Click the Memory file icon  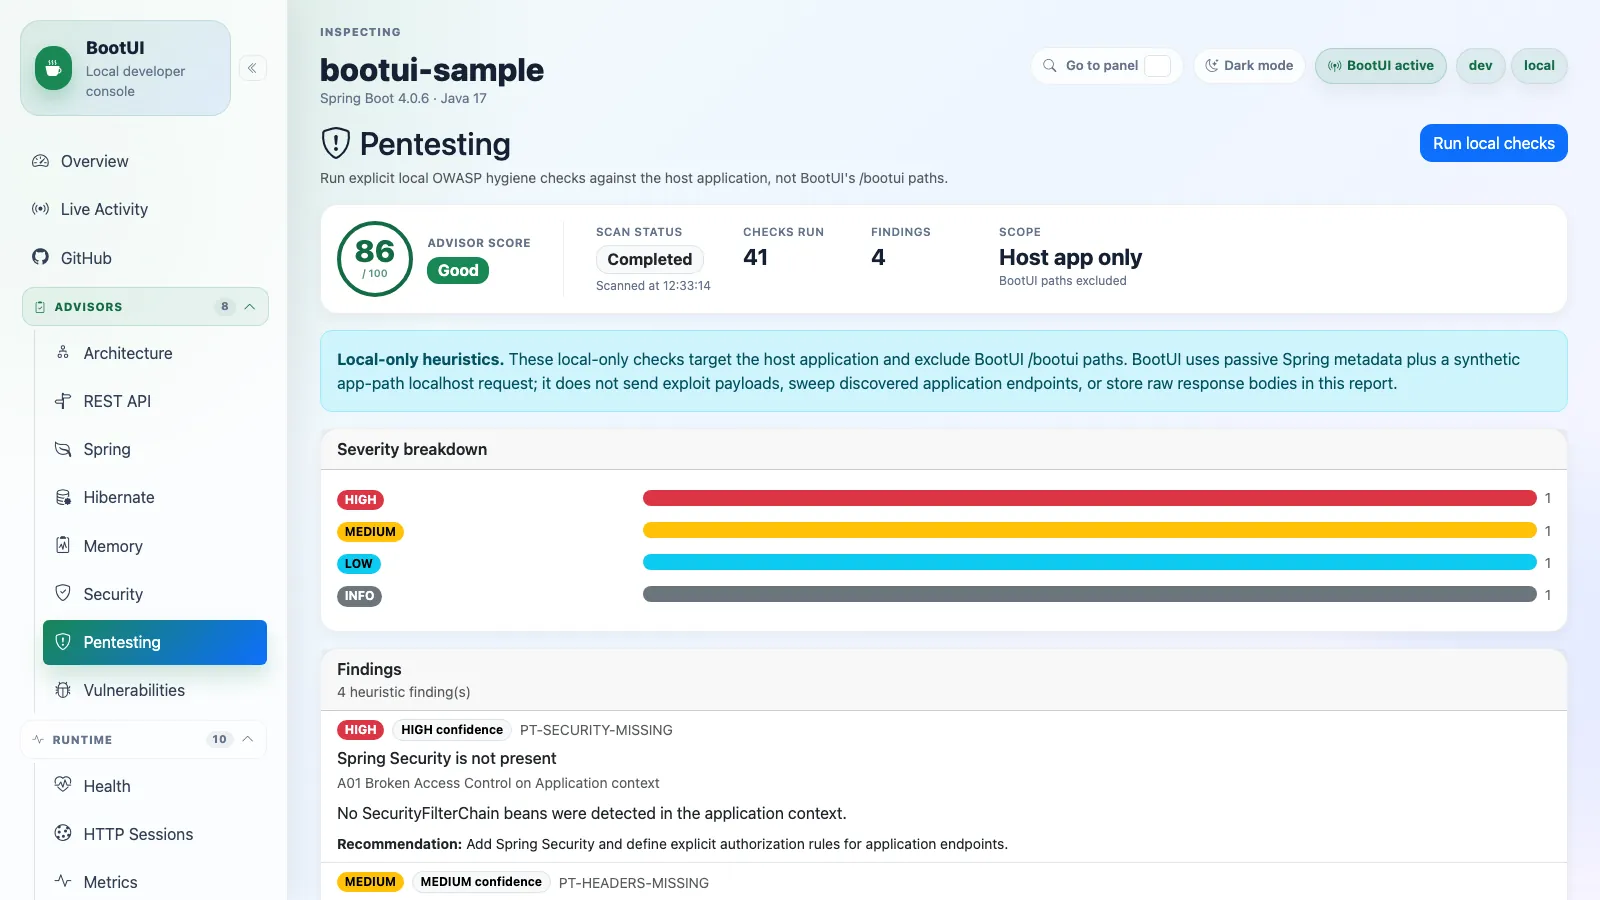(x=63, y=545)
